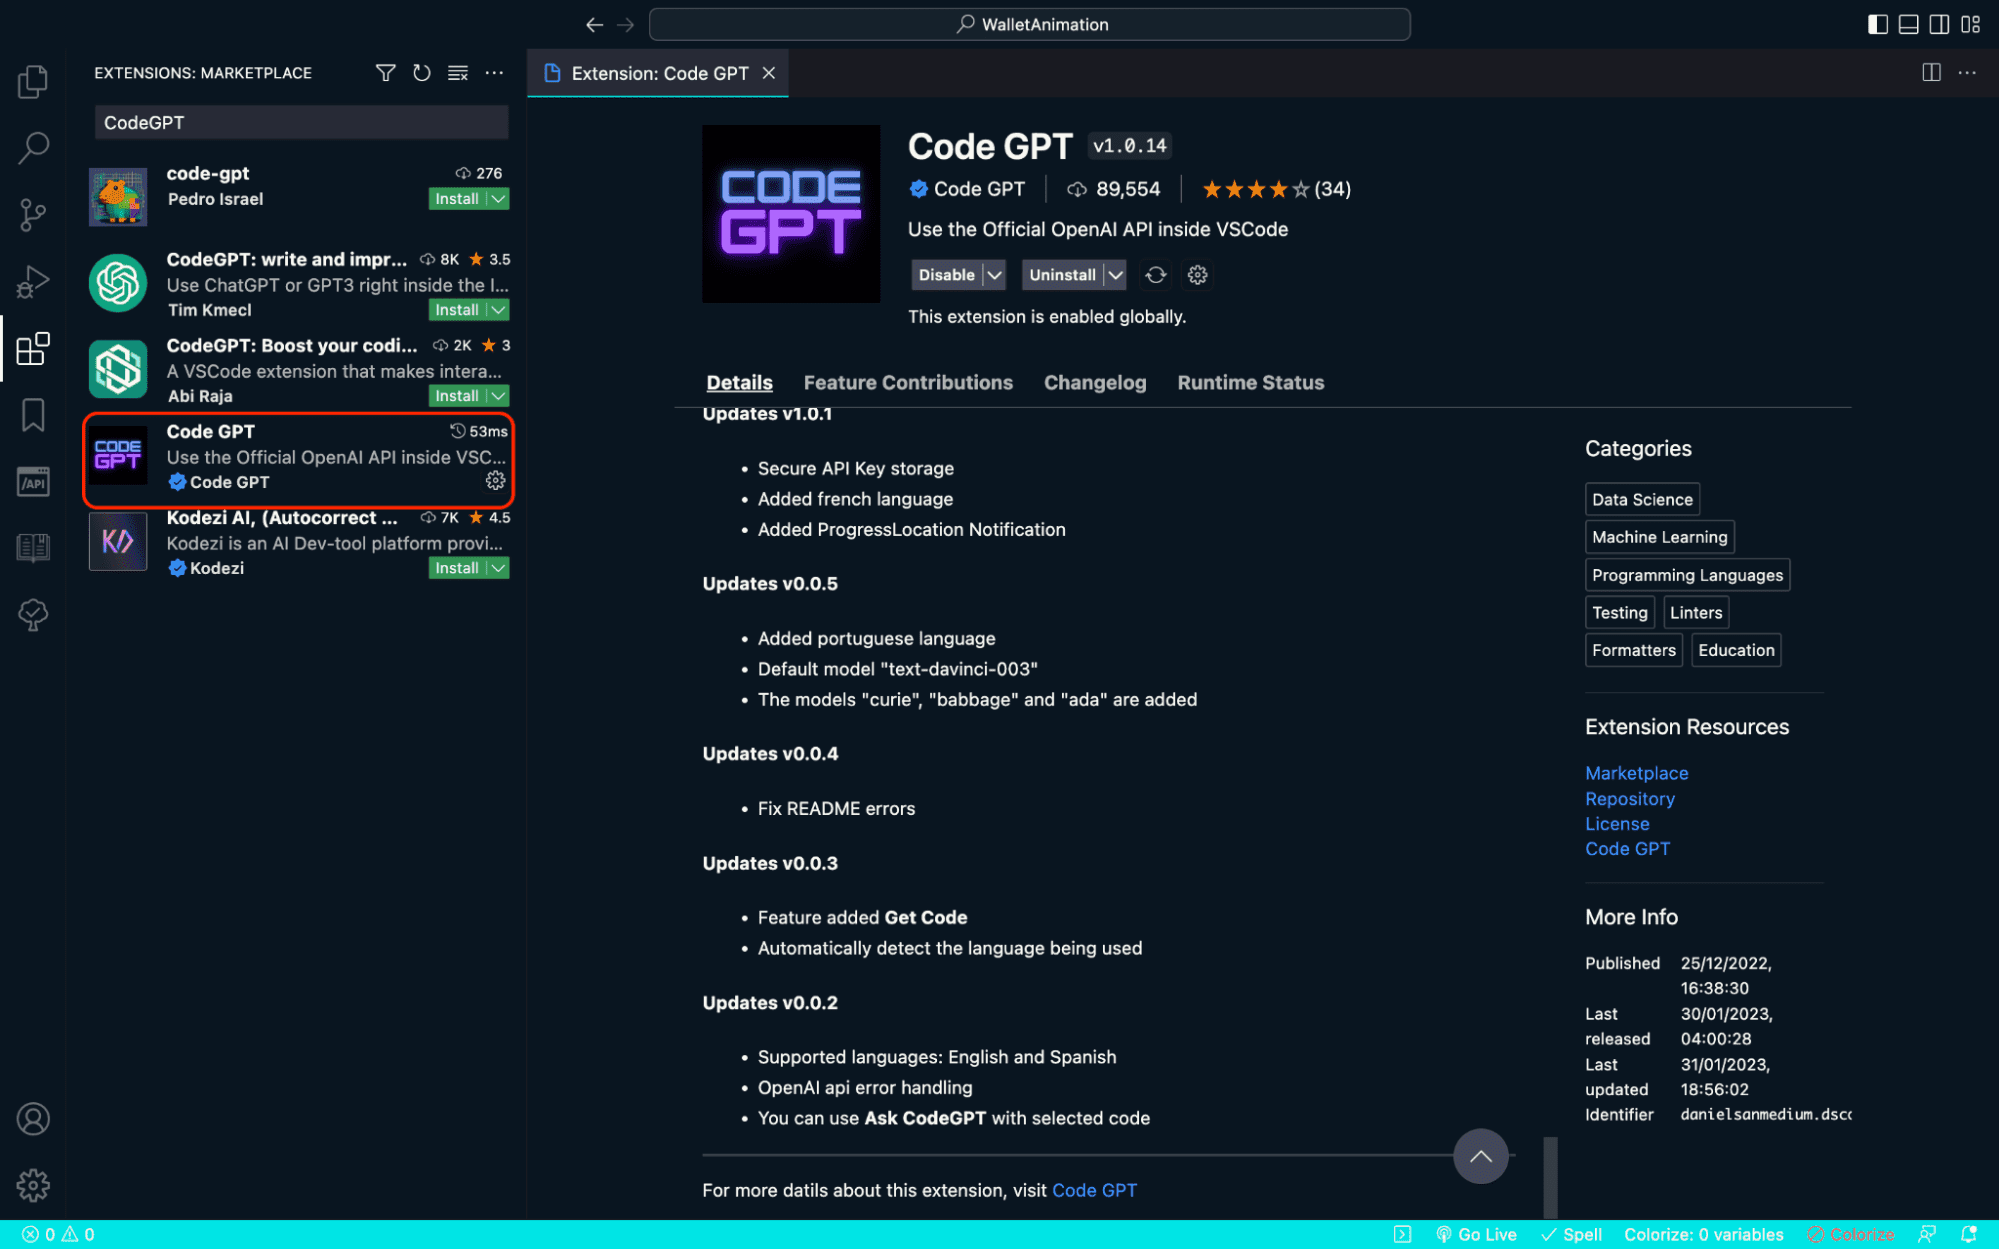Switch to the Details tab
The width and height of the screenshot is (1999, 1250).
click(739, 383)
